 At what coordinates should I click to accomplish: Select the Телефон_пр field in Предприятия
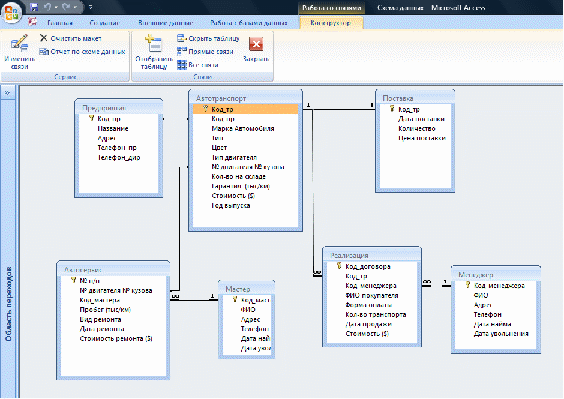[117, 148]
